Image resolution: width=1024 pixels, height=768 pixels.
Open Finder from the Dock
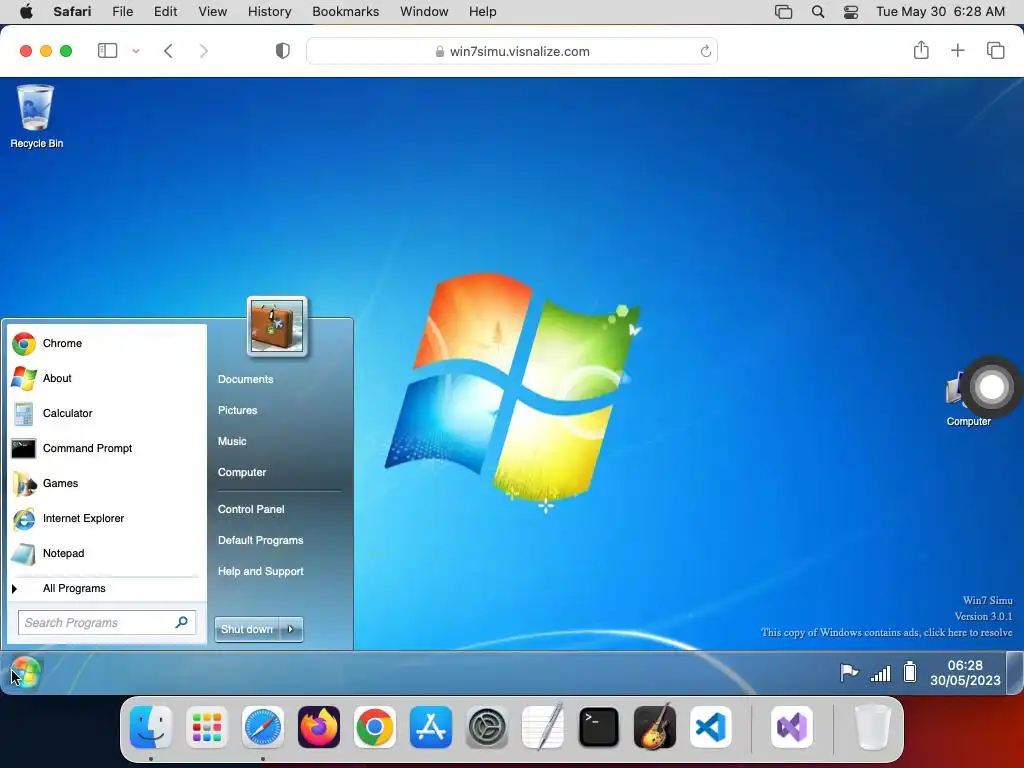[151, 727]
